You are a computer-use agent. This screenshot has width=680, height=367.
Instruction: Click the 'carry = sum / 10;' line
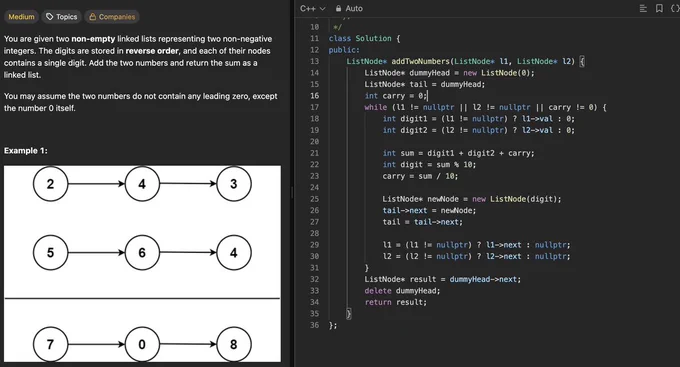pyautogui.click(x=420, y=176)
